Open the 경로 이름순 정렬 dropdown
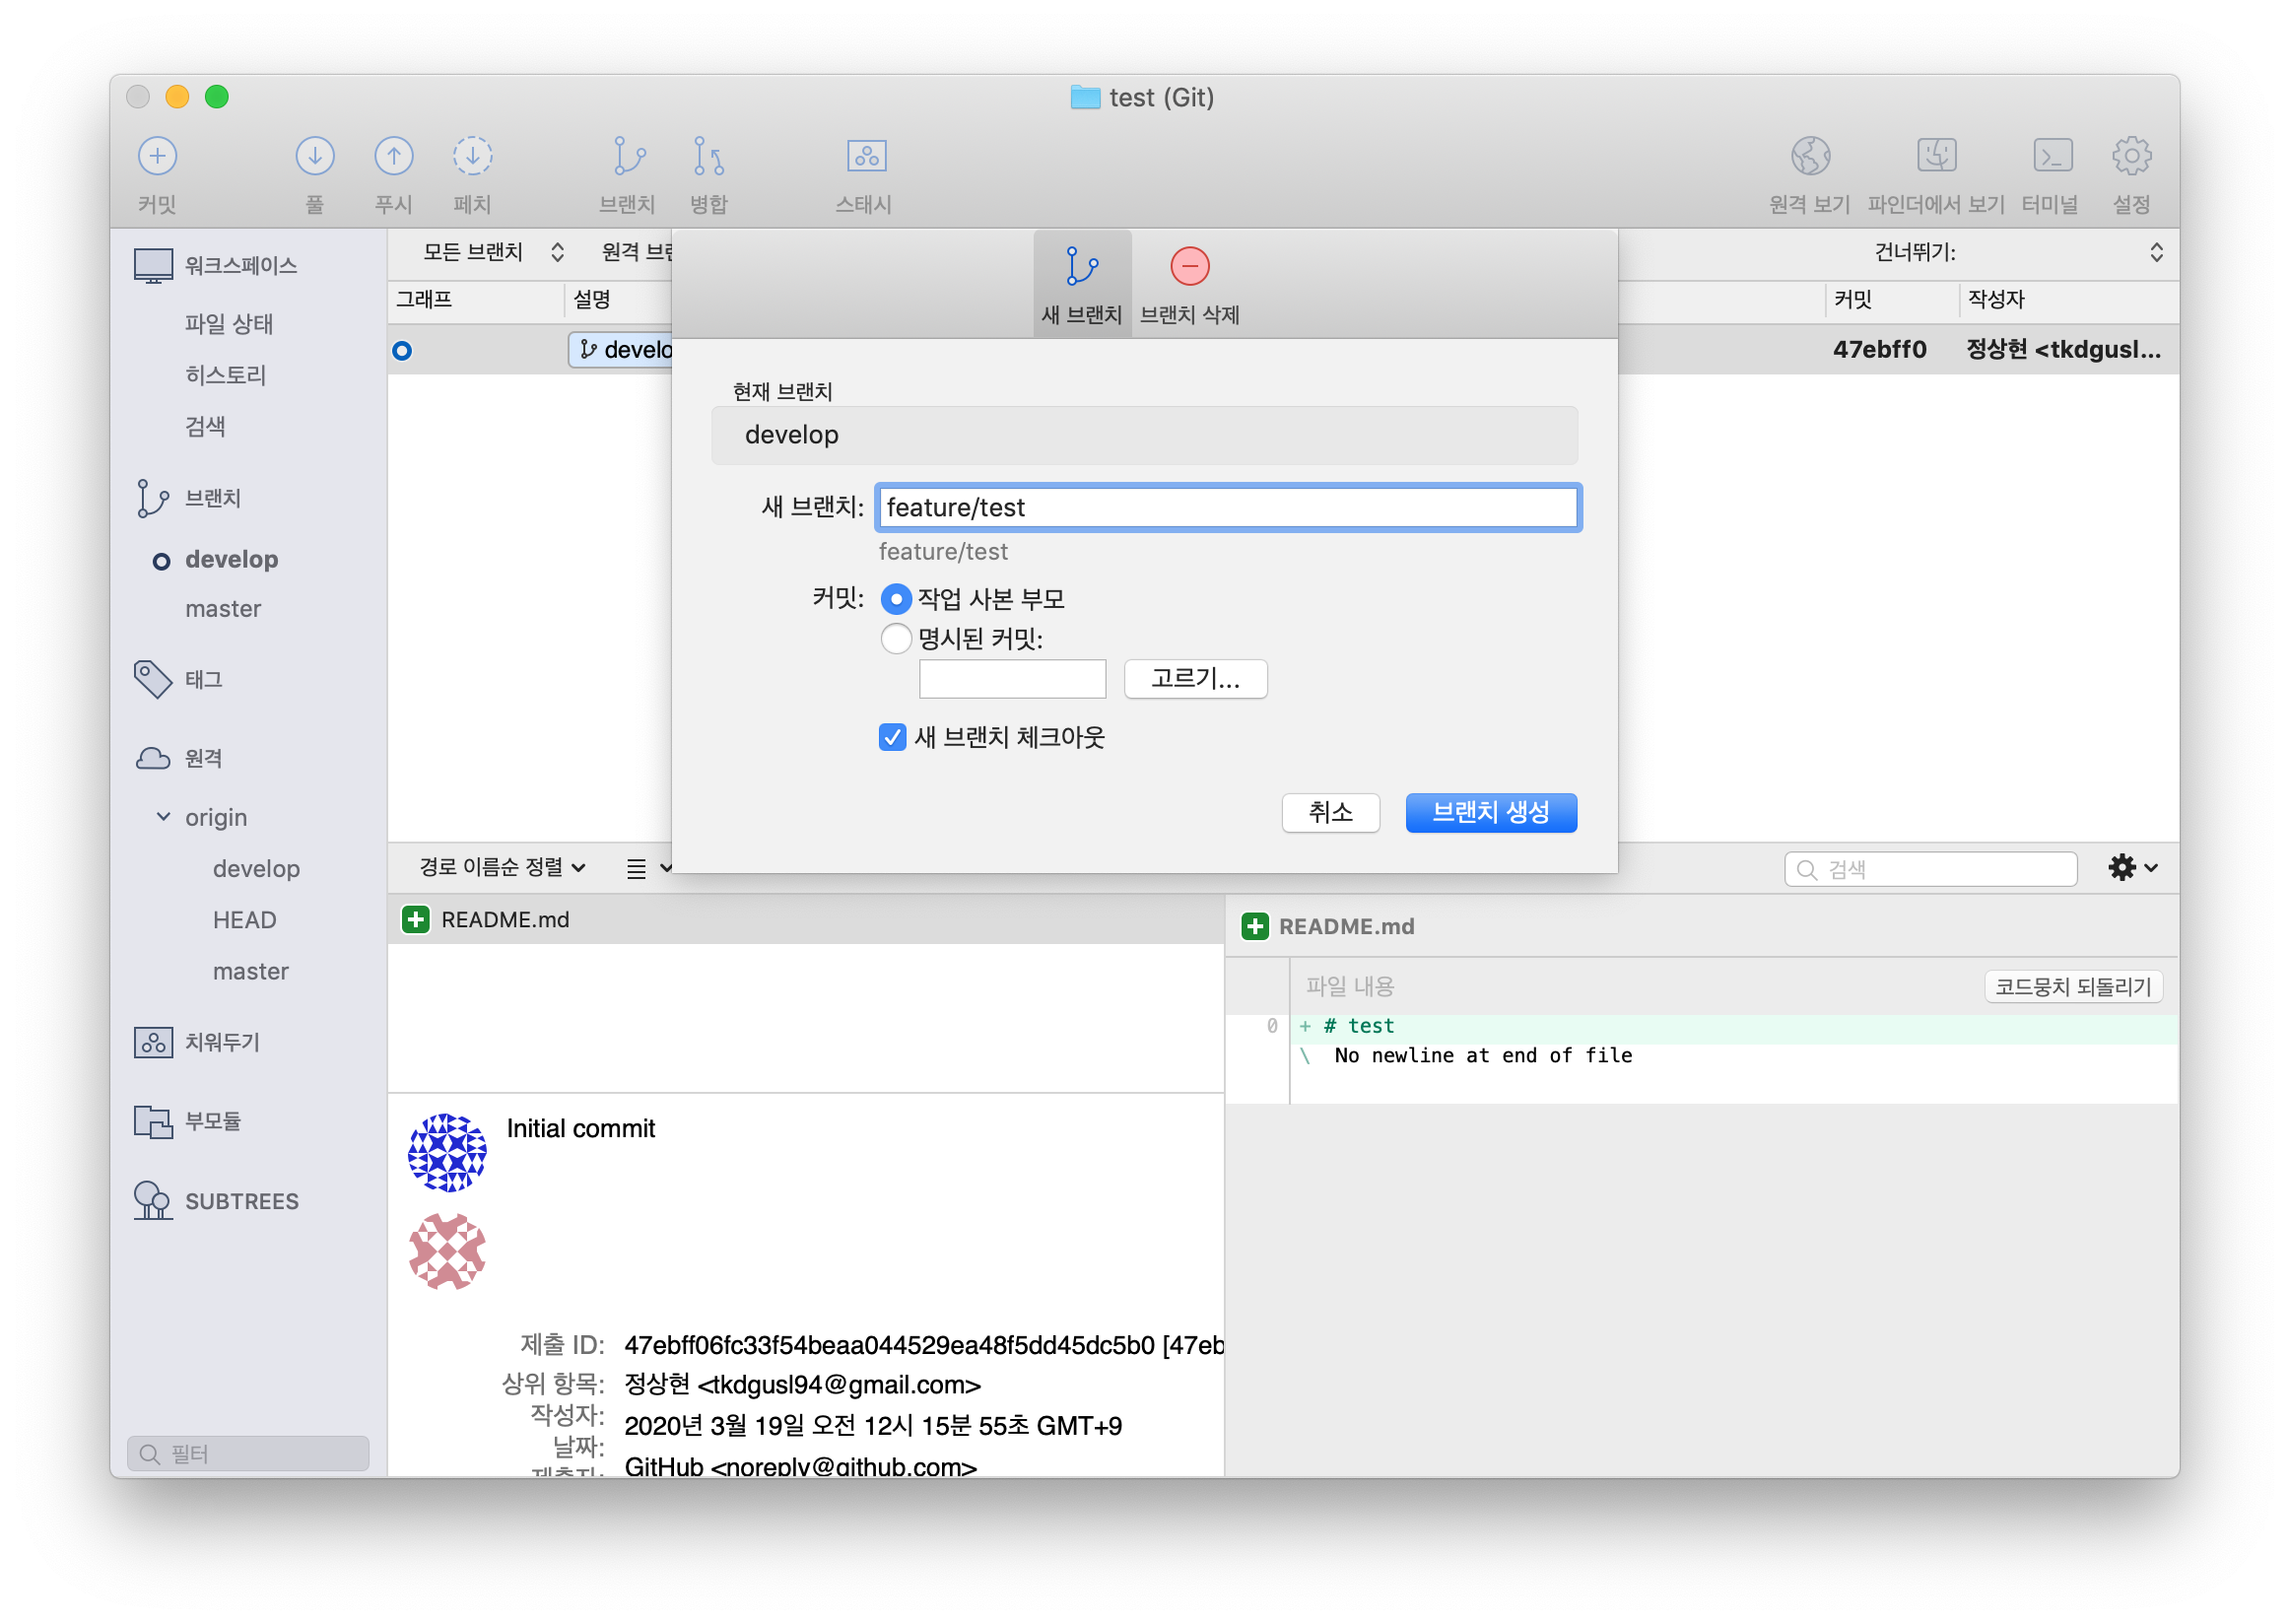Image resolution: width=2290 pixels, height=1624 pixels. [x=502, y=867]
